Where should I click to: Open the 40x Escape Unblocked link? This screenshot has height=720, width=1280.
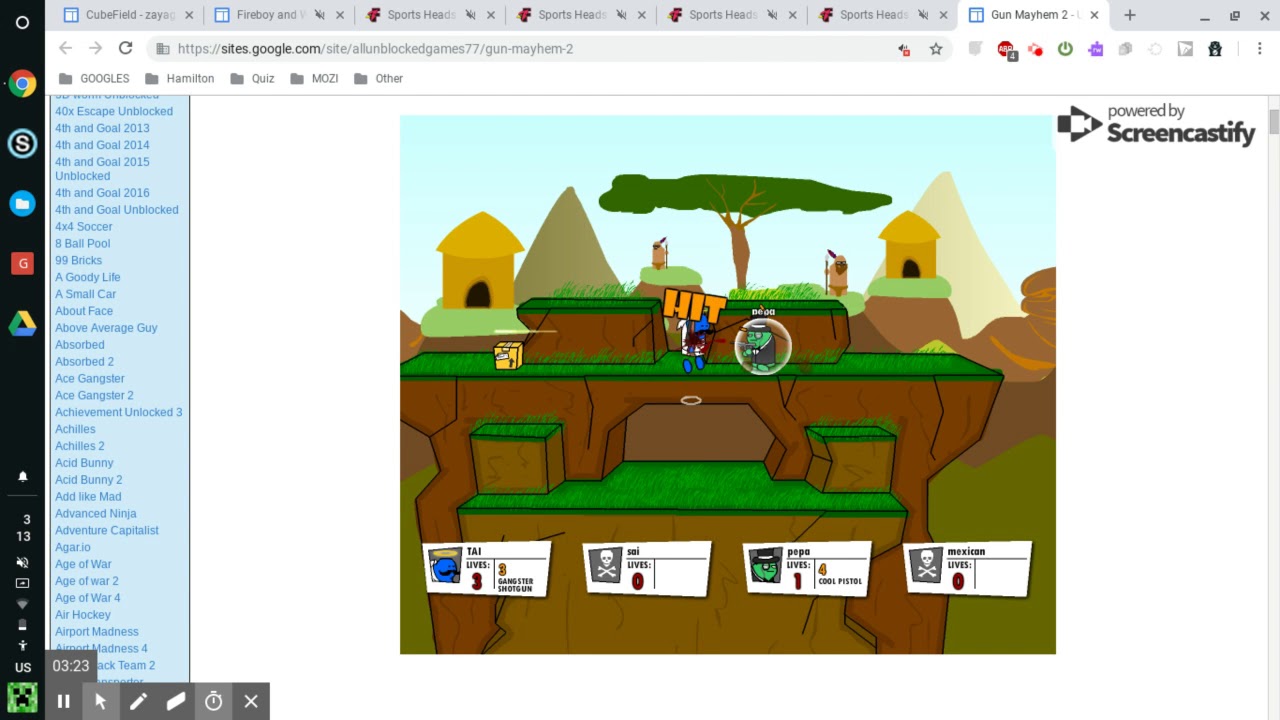point(114,111)
